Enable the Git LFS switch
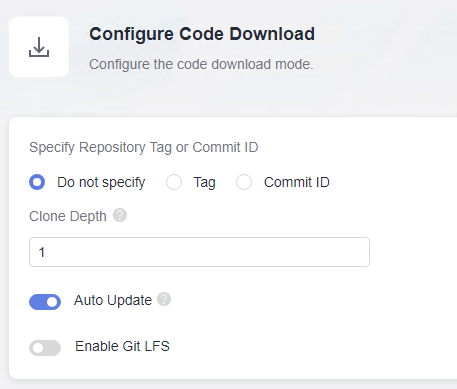 (x=45, y=348)
